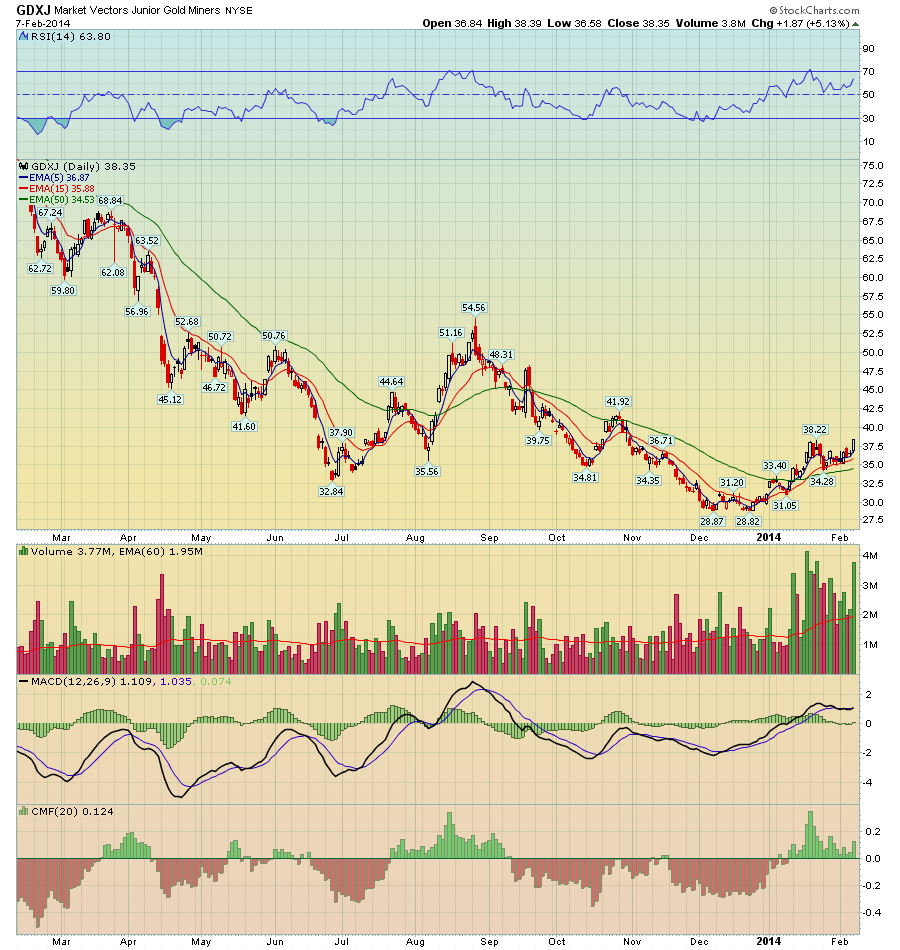Click the RSI(14) indicator legend icon
900x950 pixels.
point(24,36)
